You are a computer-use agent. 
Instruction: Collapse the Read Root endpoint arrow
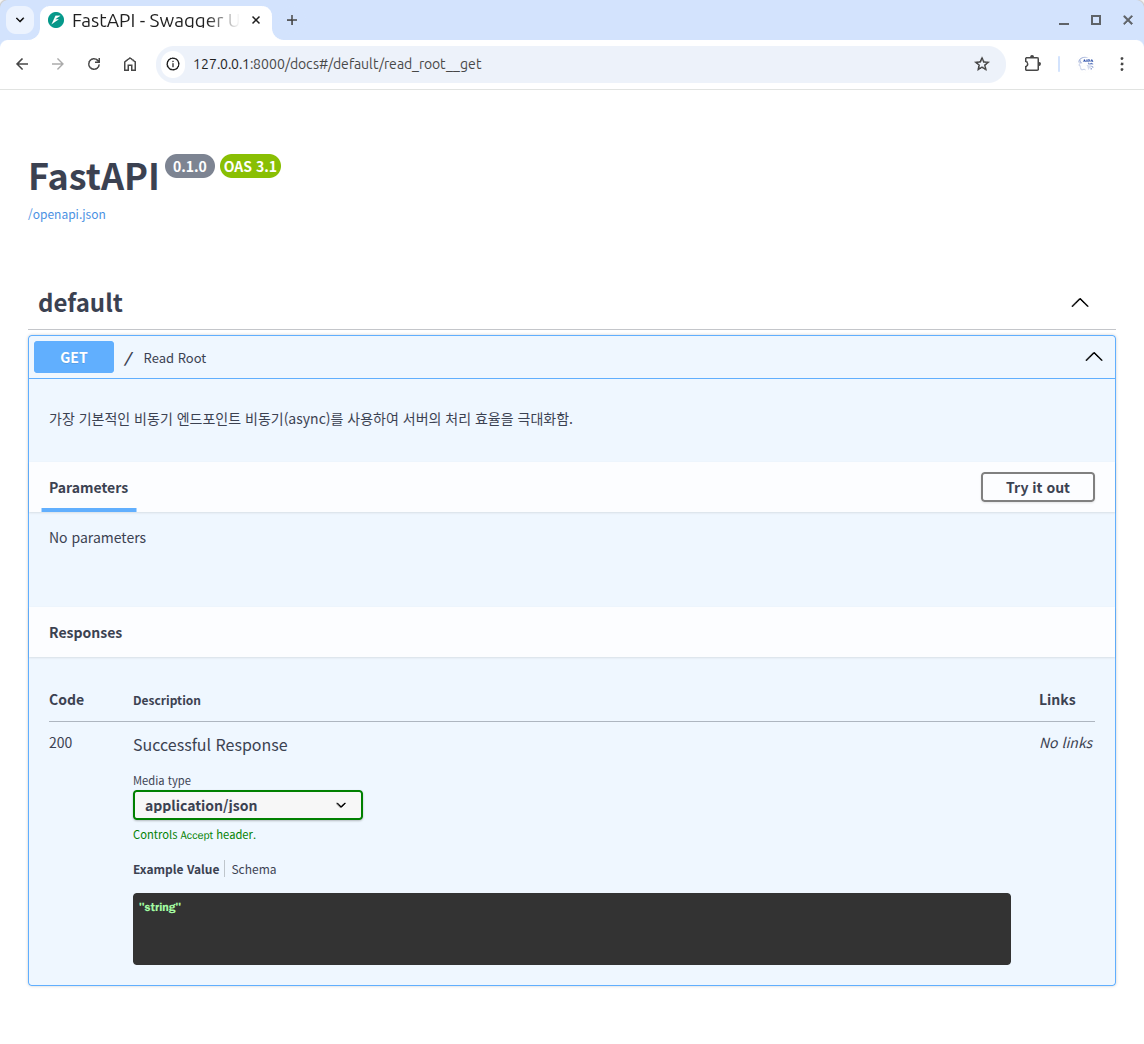tap(1094, 357)
